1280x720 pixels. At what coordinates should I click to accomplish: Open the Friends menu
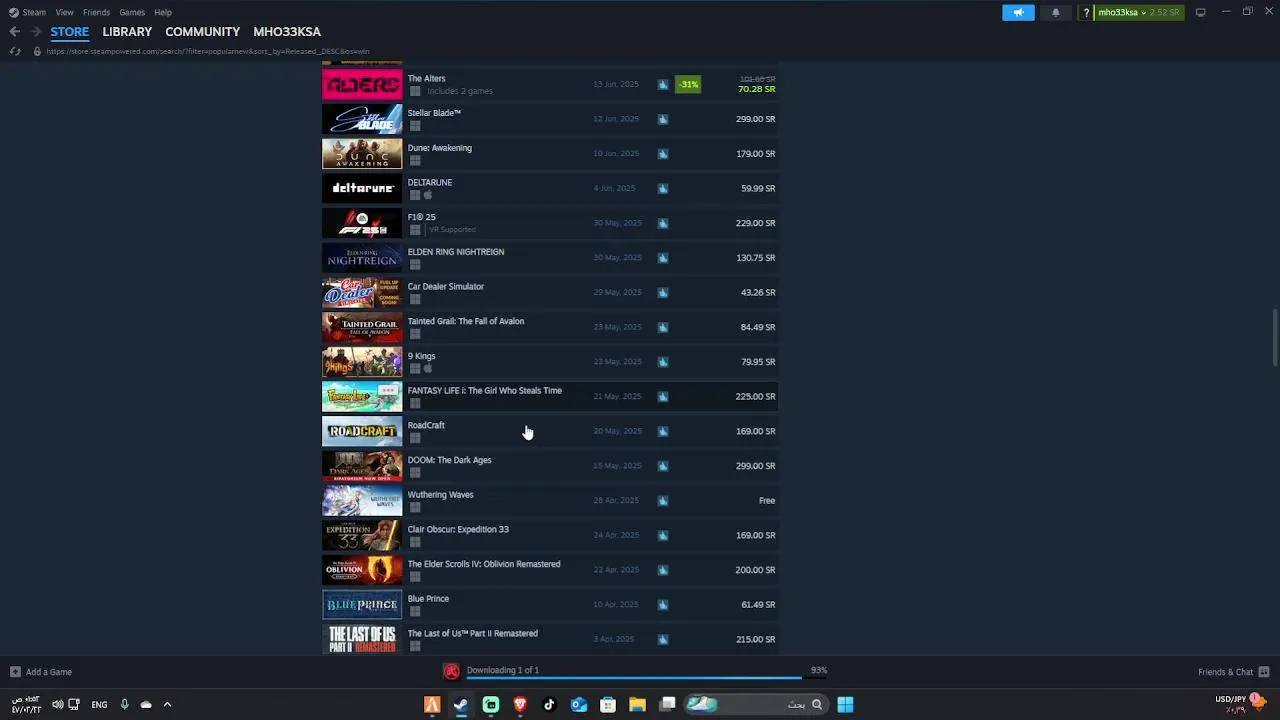tap(96, 12)
